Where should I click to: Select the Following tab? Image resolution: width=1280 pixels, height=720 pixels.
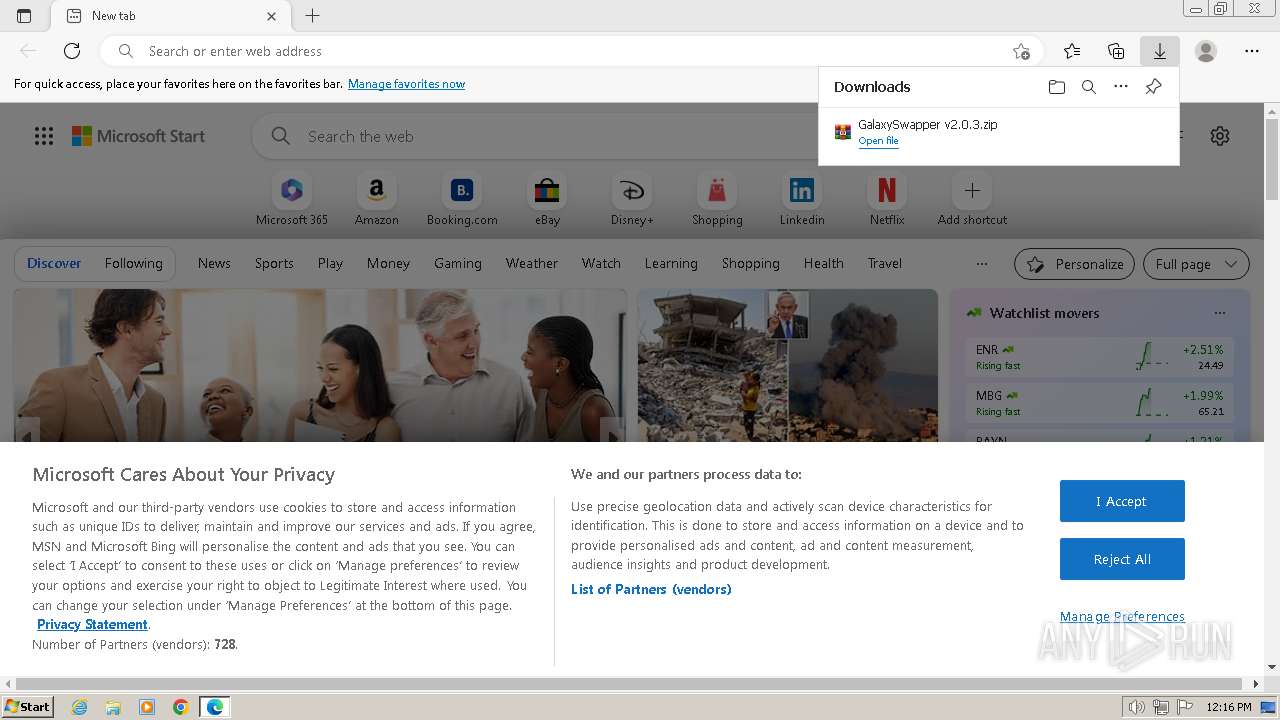click(x=133, y=264)
